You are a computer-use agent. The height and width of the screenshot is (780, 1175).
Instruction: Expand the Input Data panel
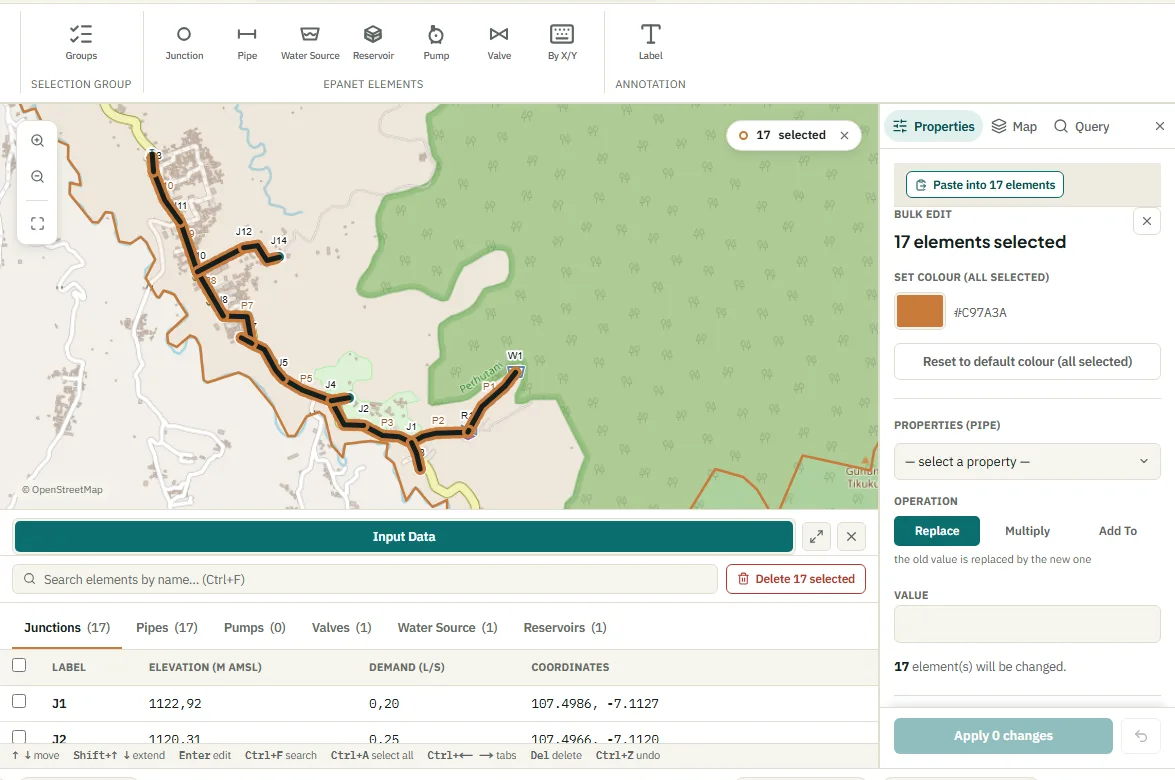[816, 536]
